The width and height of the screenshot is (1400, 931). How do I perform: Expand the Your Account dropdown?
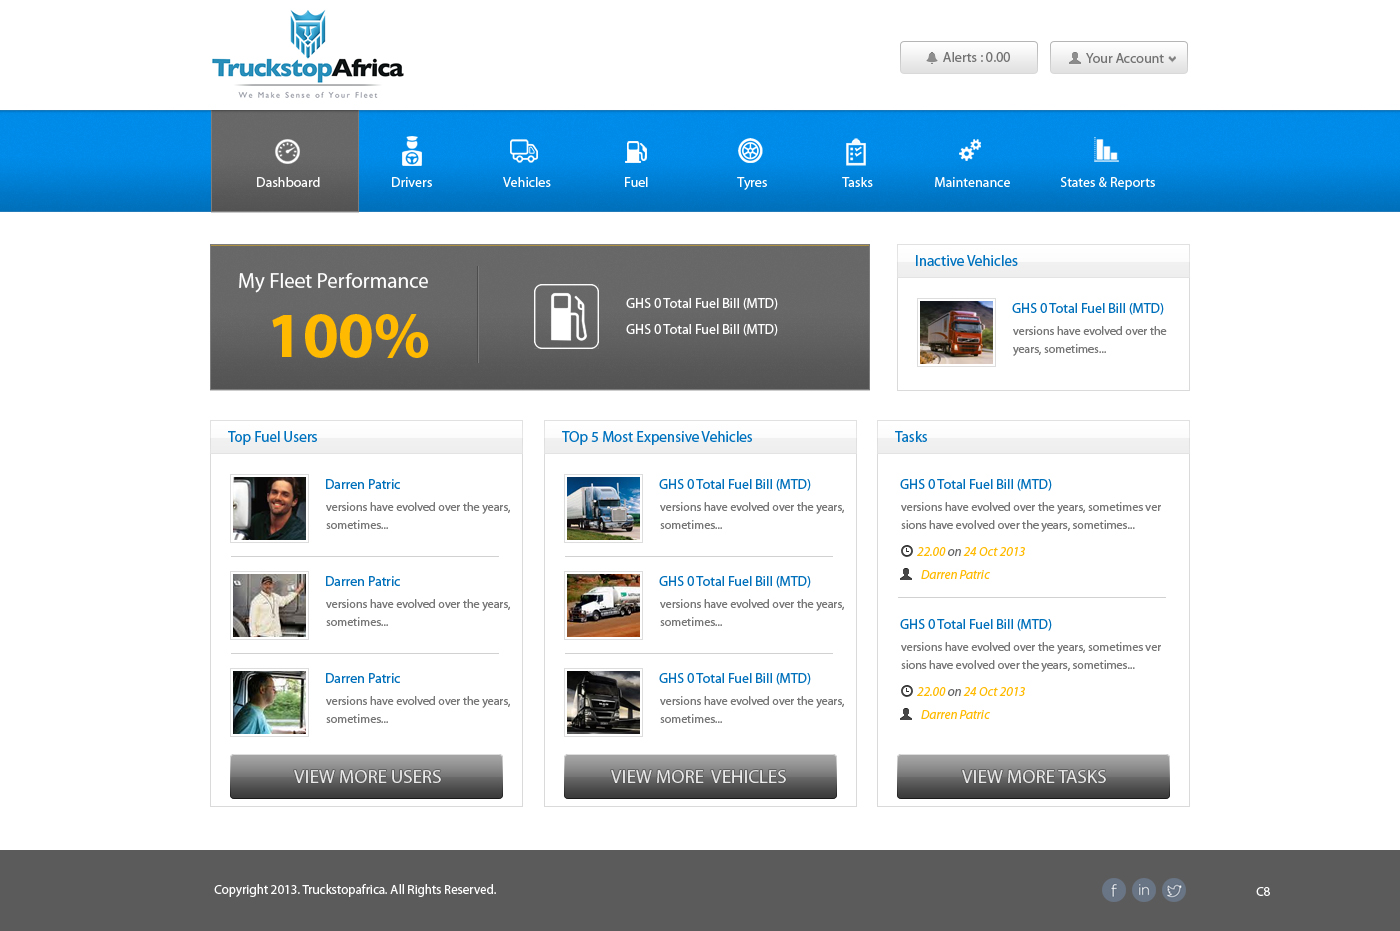point(1118,57)
